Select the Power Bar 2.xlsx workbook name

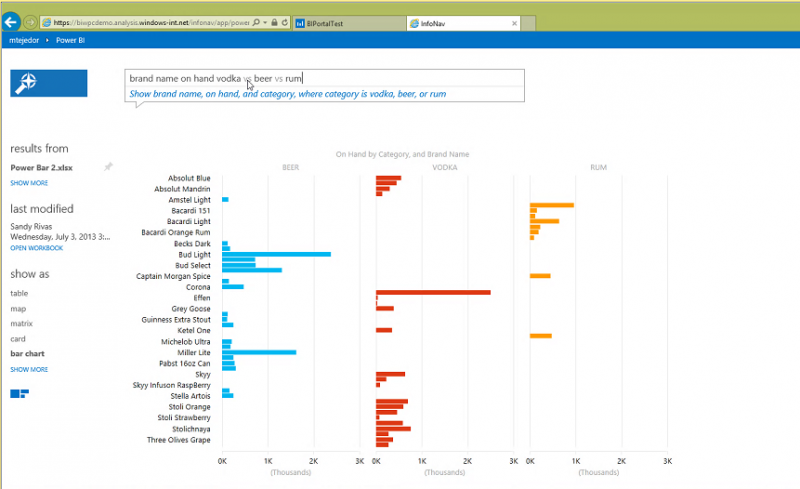(x=41, y=167)
